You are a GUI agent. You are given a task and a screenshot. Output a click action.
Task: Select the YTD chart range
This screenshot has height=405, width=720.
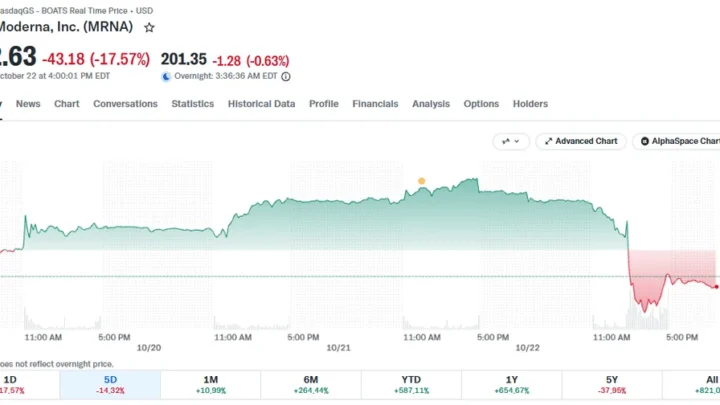pyautogui.click(x=411, y=385)
